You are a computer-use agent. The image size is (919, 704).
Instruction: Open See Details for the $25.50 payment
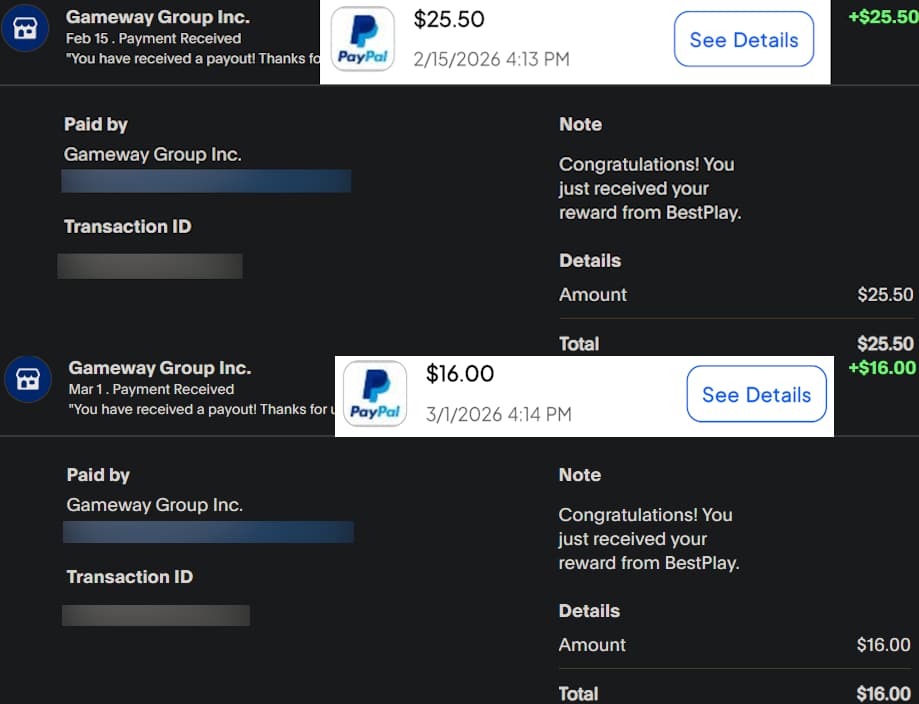pyautogui.click(x=743, y=40)
